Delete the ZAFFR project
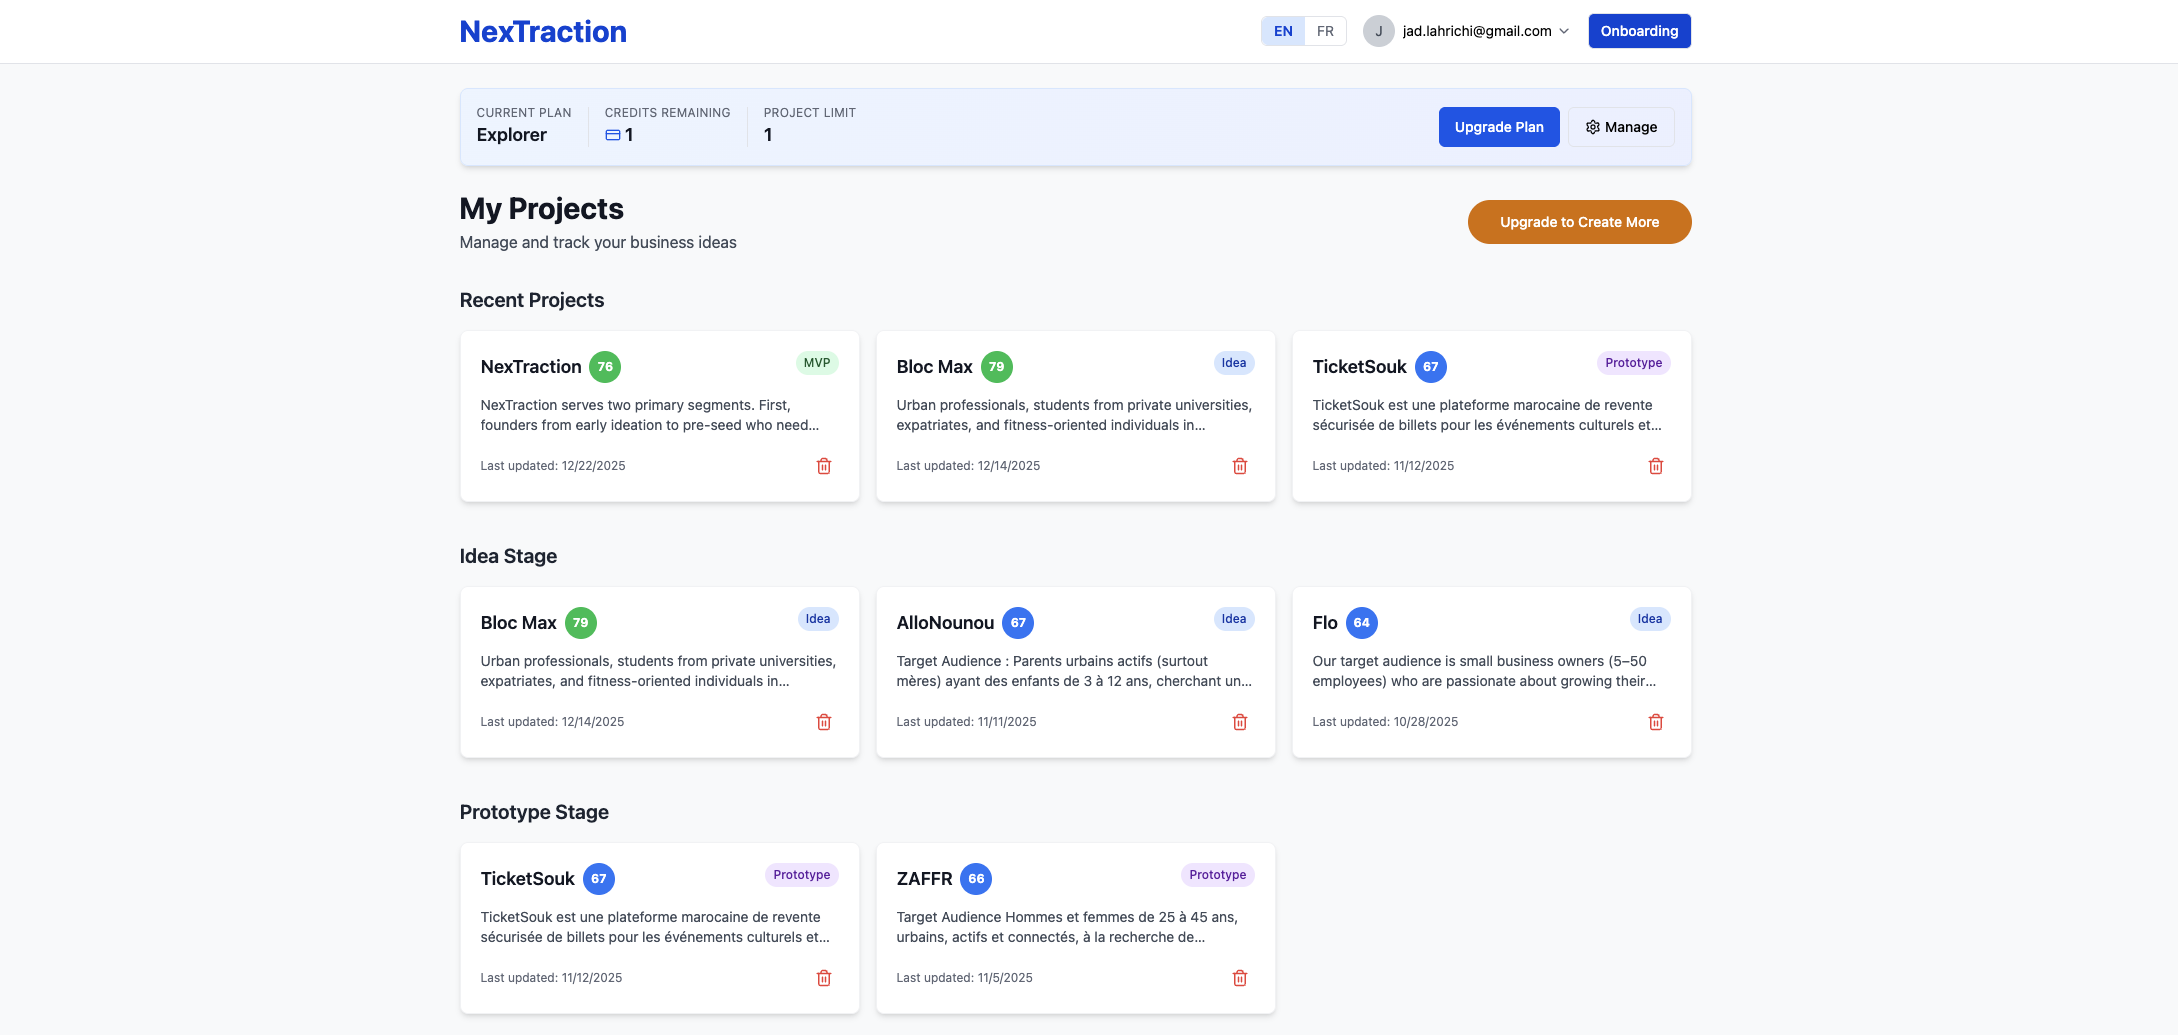Screen dimensions: 2178x1035 (1240, 978)
